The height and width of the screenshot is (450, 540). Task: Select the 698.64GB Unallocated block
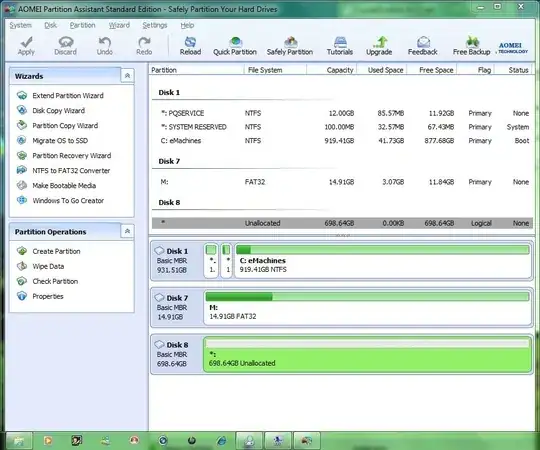(367, 354)
